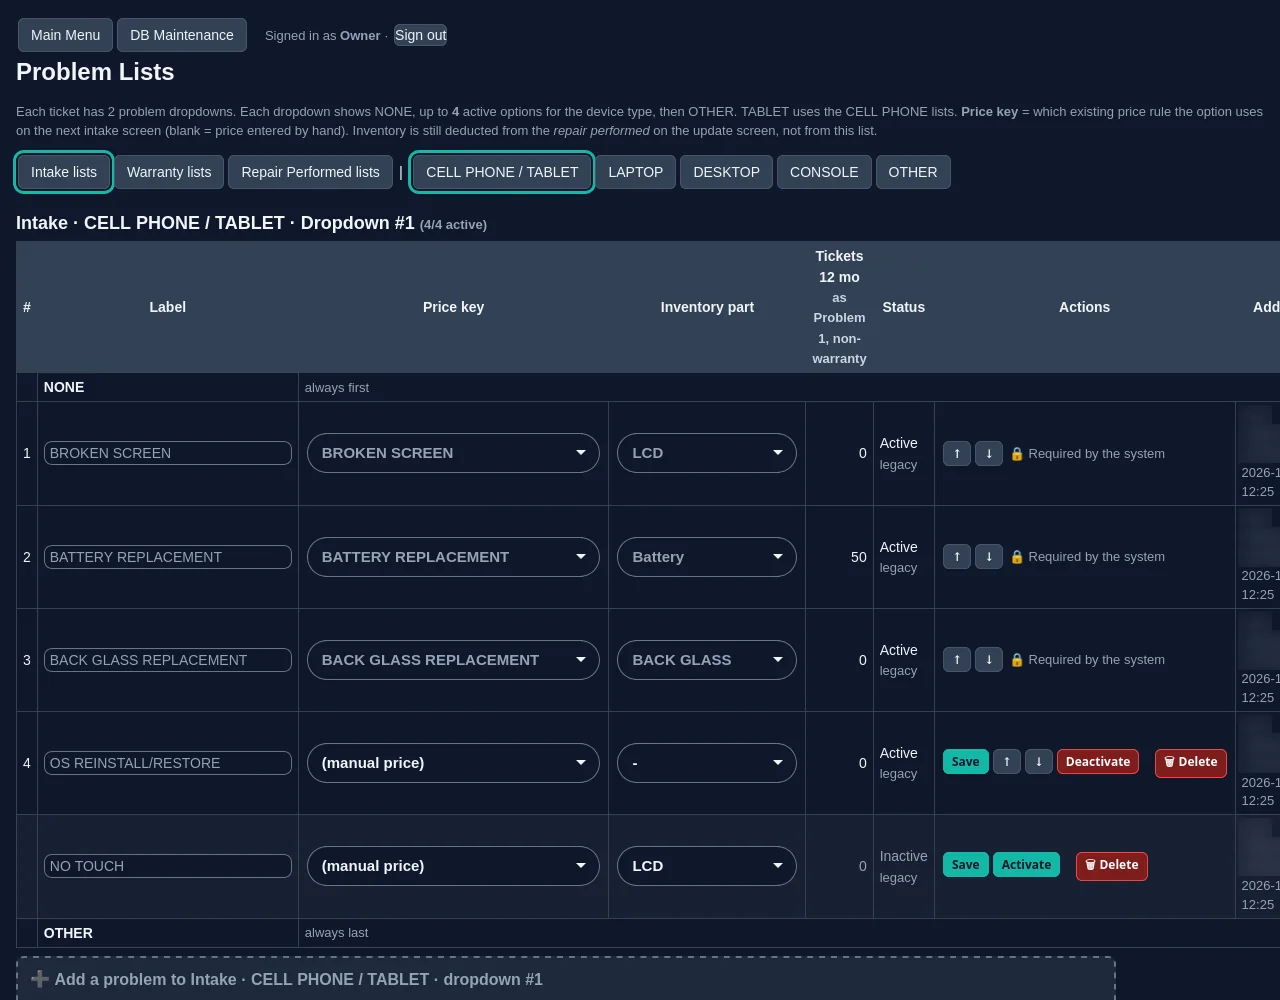Move BROKEN SCREEN row up arrow
The width and height of the screenshot is (1280, 1000).
click(x=957, y=453)
